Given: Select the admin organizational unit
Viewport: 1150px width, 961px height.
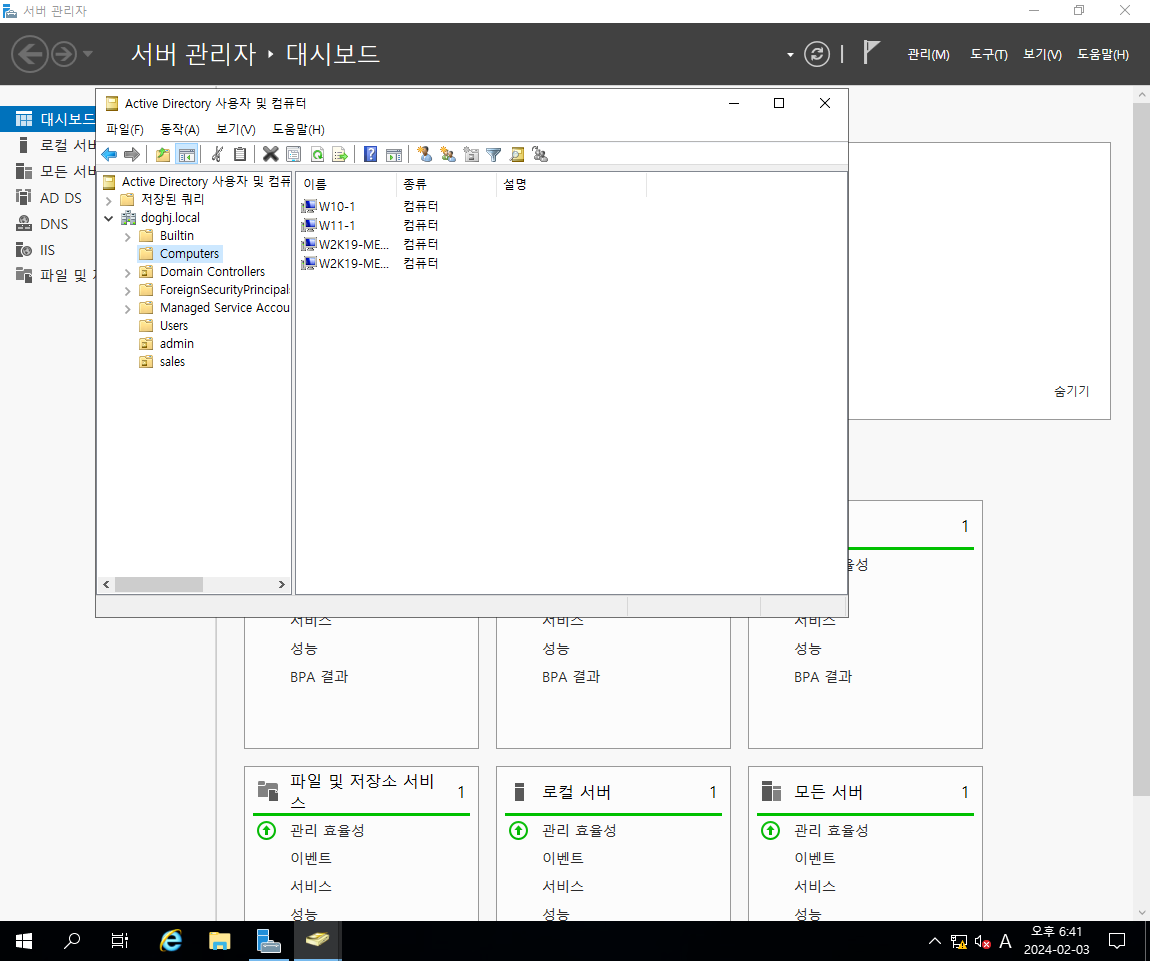Looking at the screenshot, I should (177, 344).
